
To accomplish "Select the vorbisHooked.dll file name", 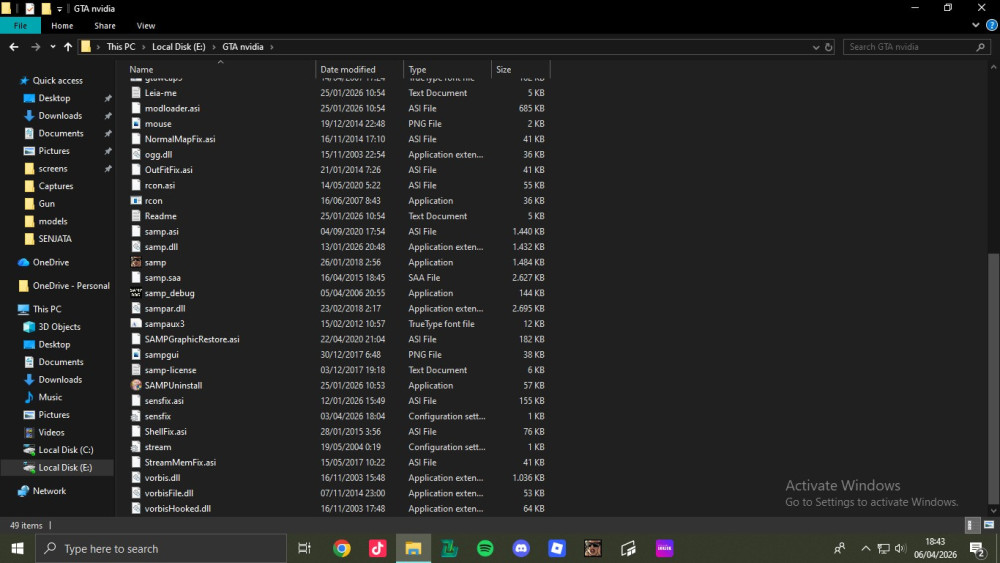I will 177,509.
